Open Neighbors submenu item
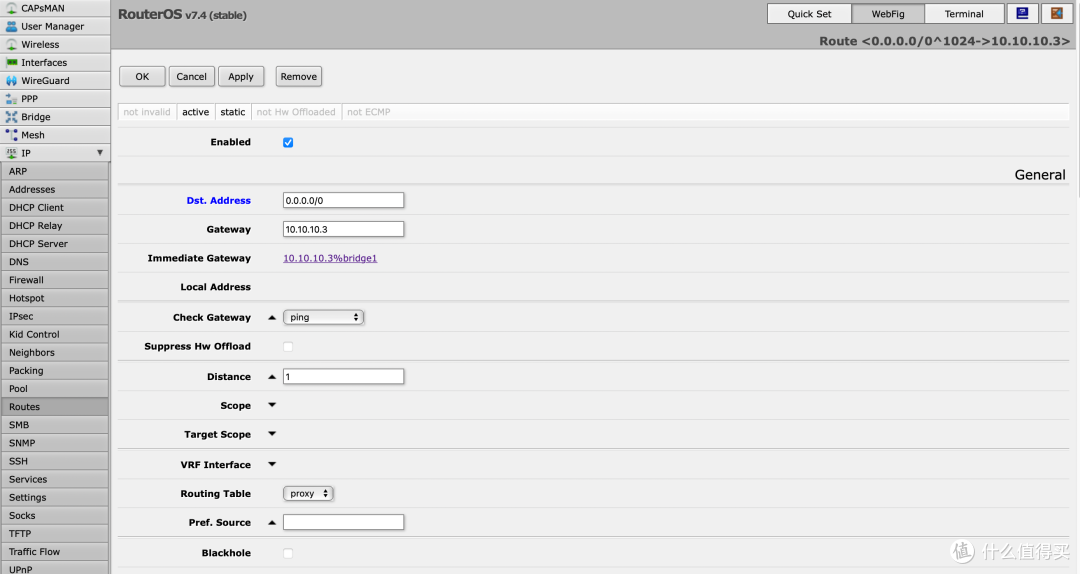Viewport: 1080px width, 574px height. [54, 352]
